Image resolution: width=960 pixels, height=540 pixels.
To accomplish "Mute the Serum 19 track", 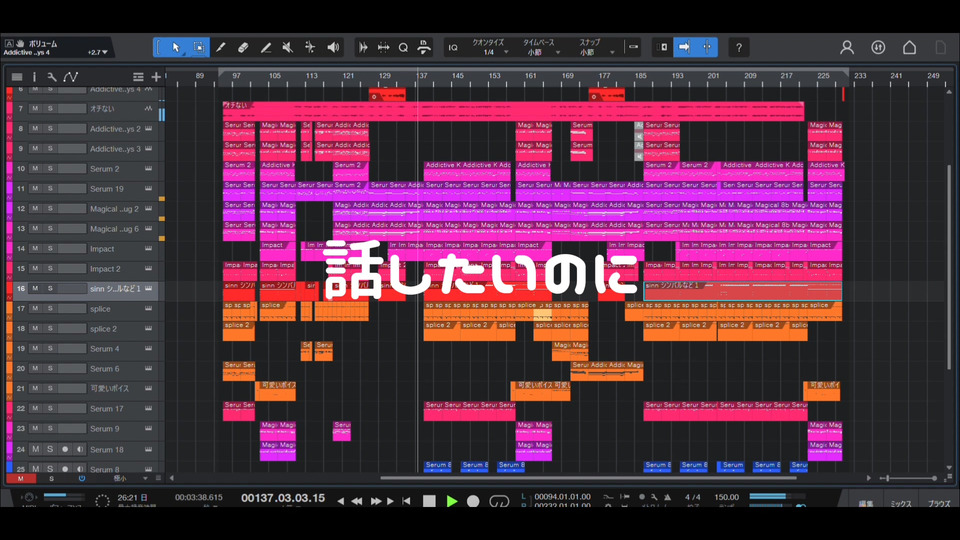I will click(35, 189).
